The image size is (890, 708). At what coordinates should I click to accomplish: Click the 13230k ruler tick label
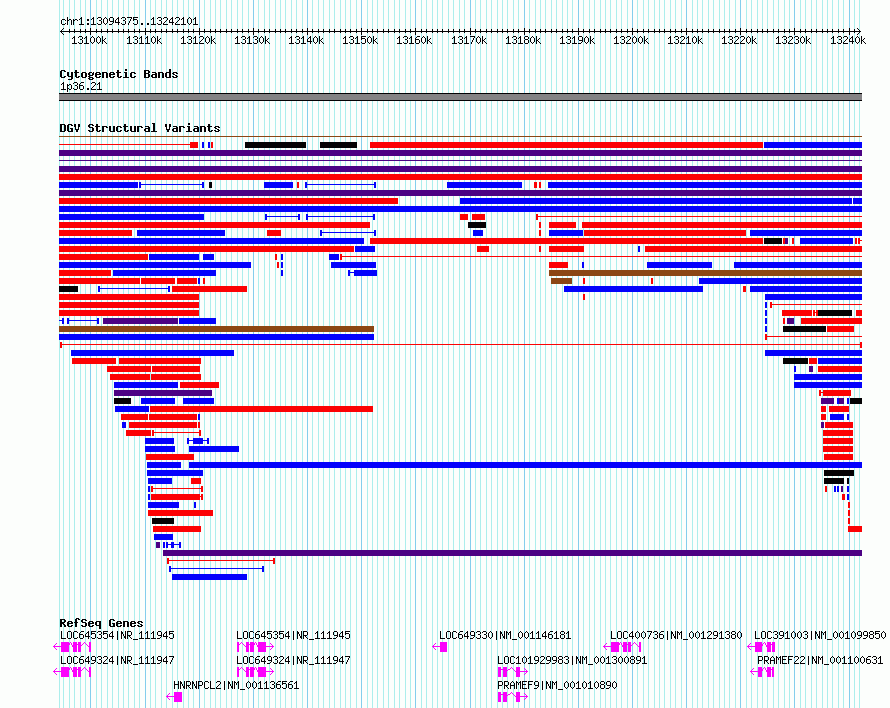tap(793, 40)
